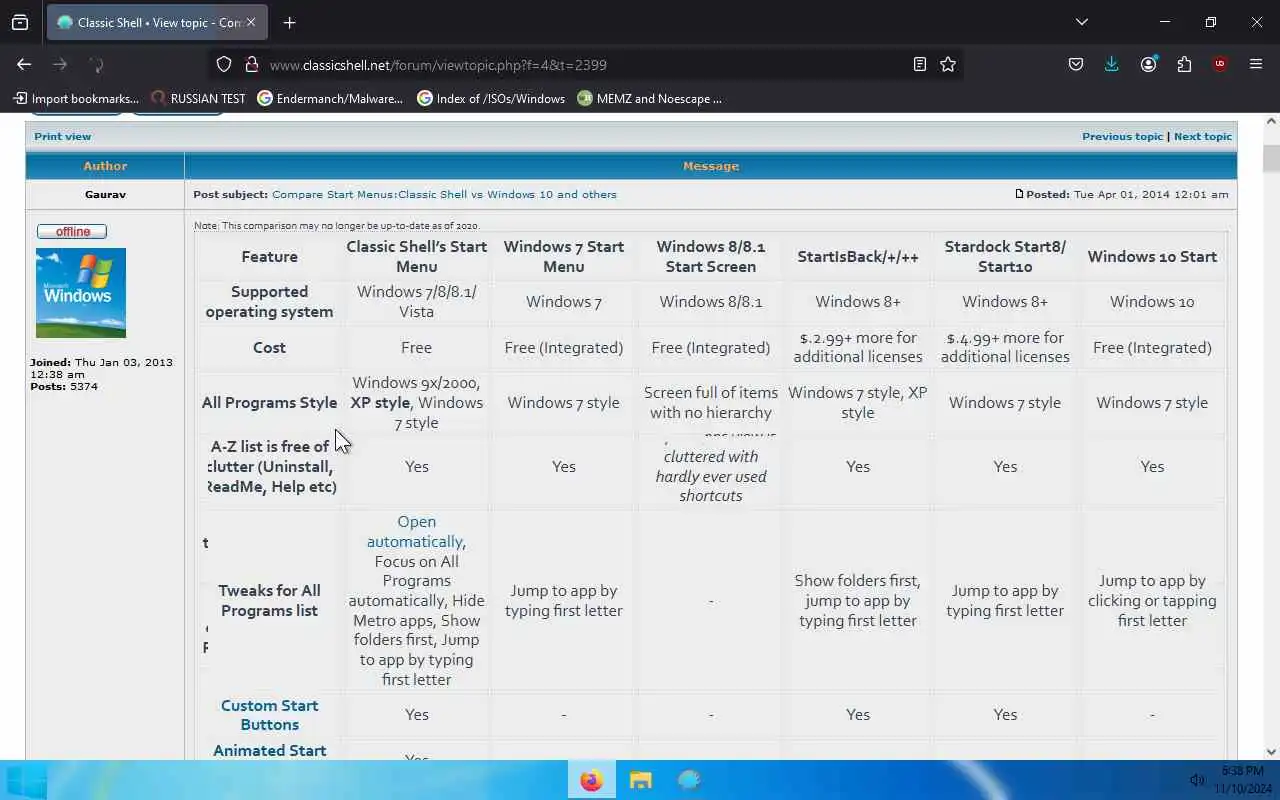
Task: Open the volume control in system tray
Action: [1197, 780]
